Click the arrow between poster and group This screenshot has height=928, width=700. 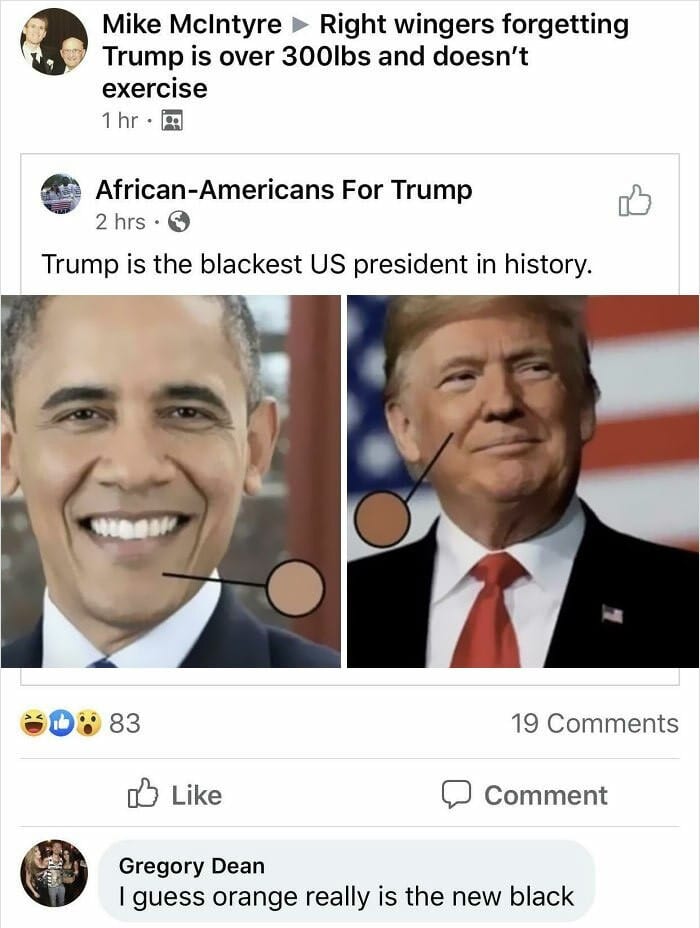click(x=301, y=25)
